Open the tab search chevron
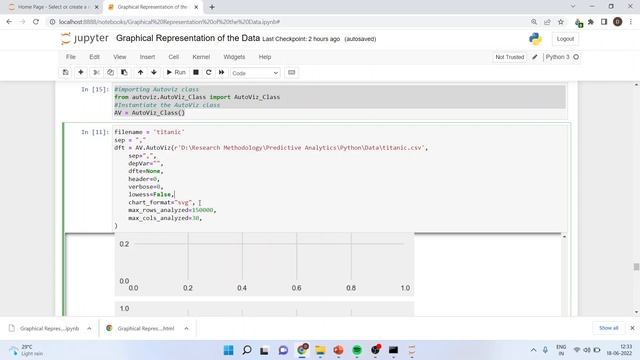This screenshot has width=640, height=360. (x=573, y=7)
